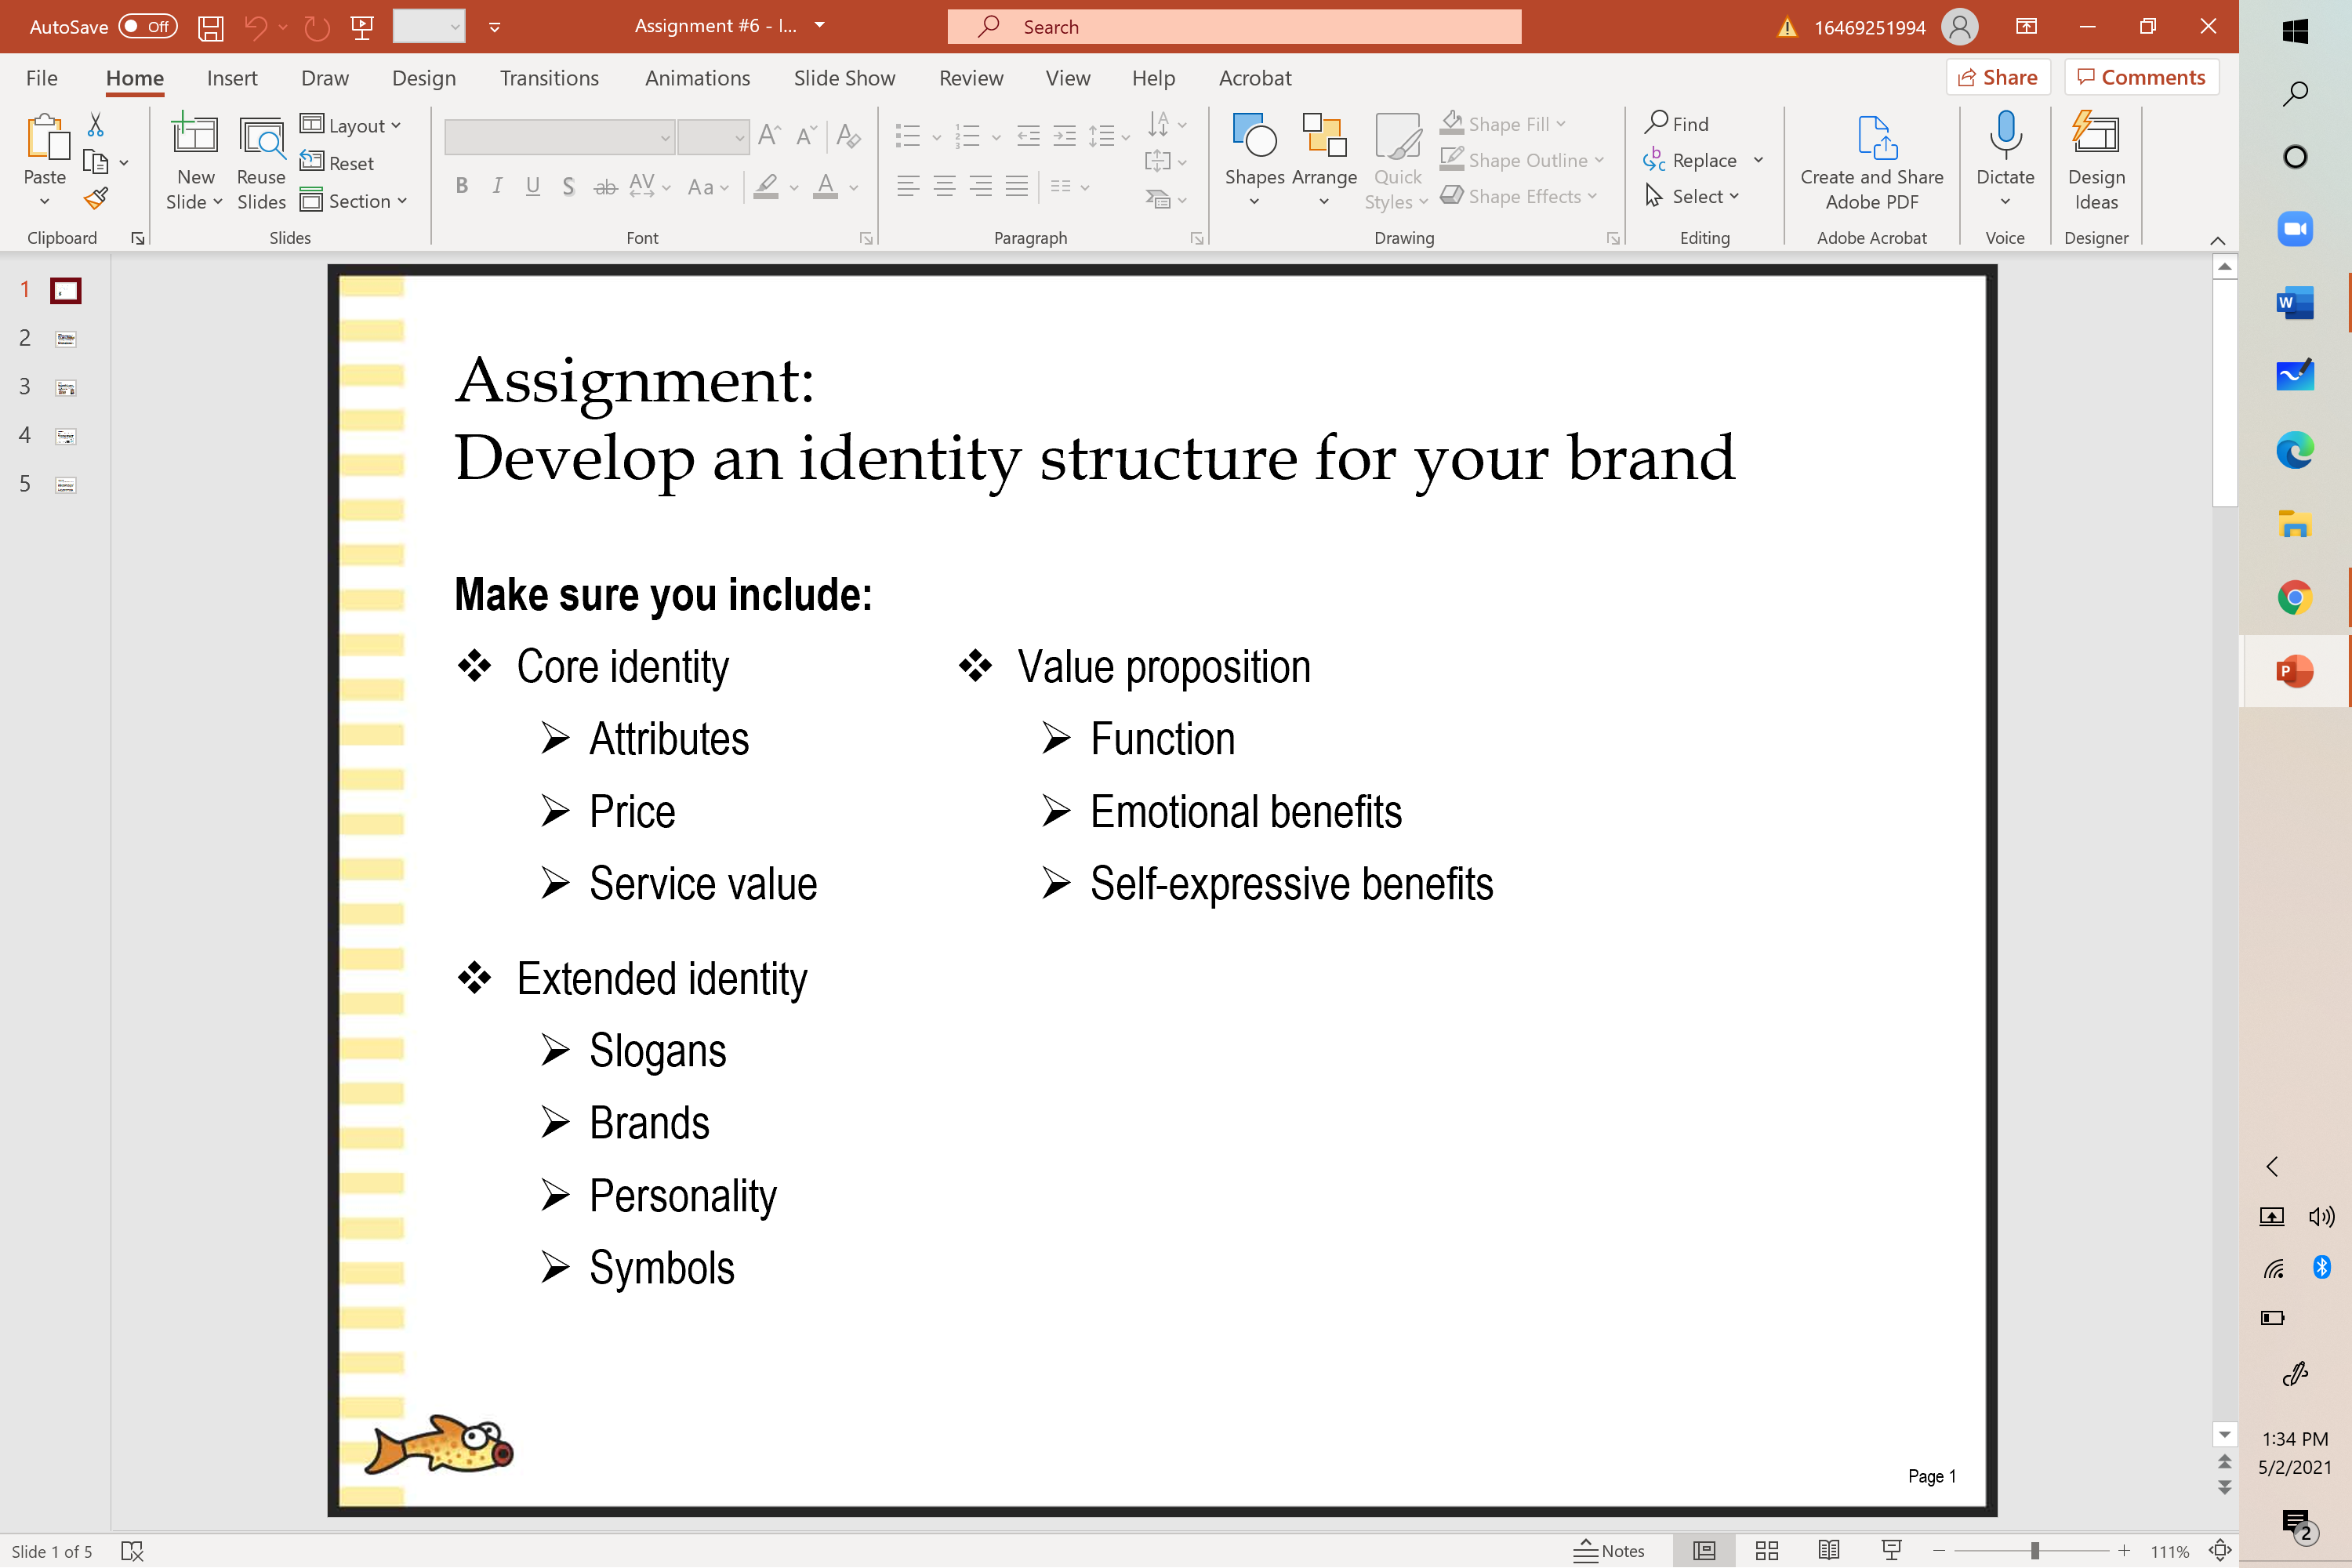Start slideshow from beginning icon
This screenshot has width=2352, height=1568.
pos(363,27)
